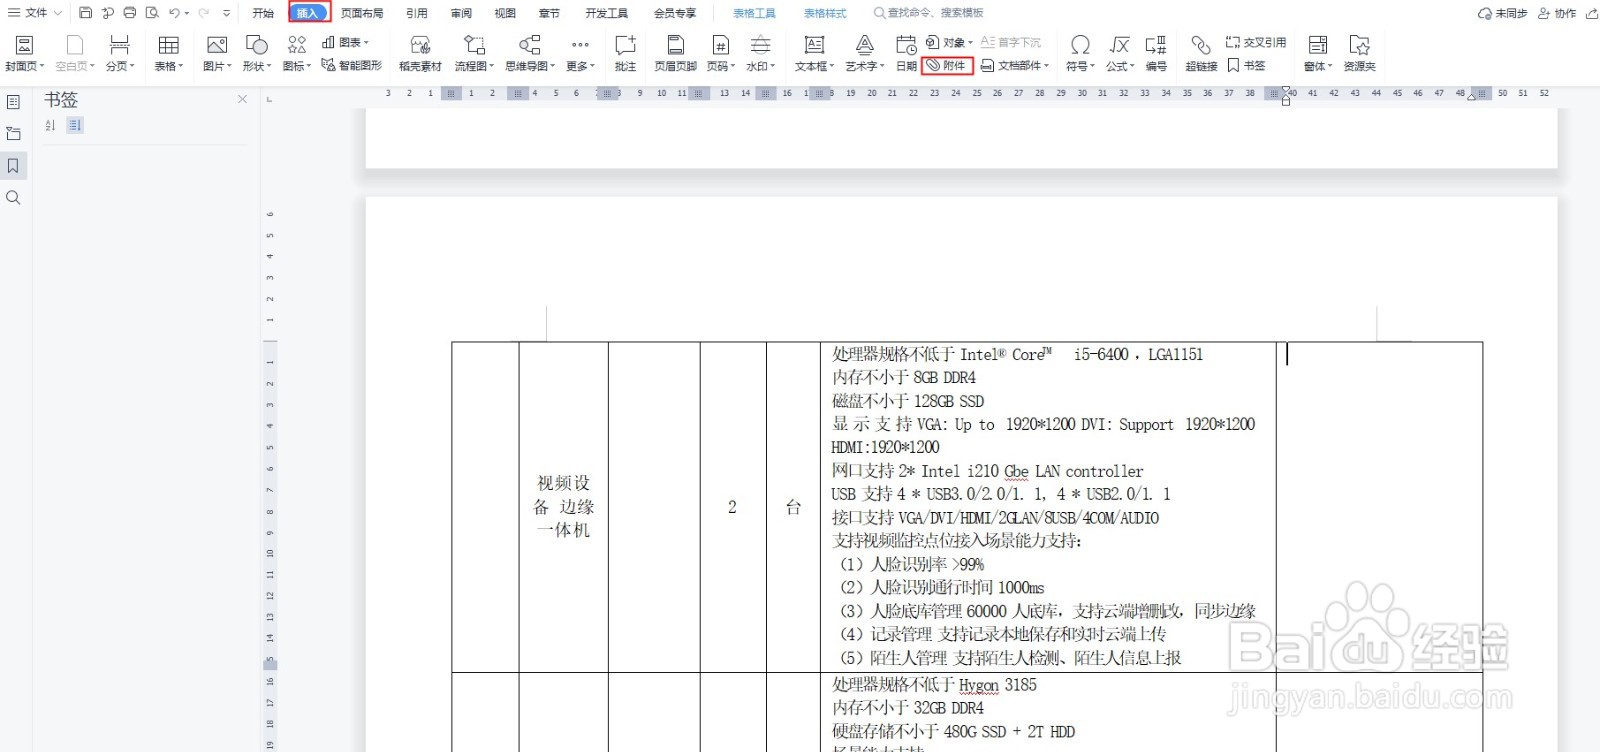
Task: Insert a comment (批注)
Action: pos(625,53)
